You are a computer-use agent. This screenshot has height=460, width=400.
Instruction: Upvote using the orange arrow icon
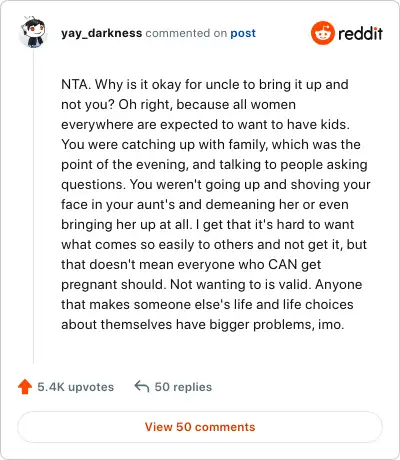point(25,387)
